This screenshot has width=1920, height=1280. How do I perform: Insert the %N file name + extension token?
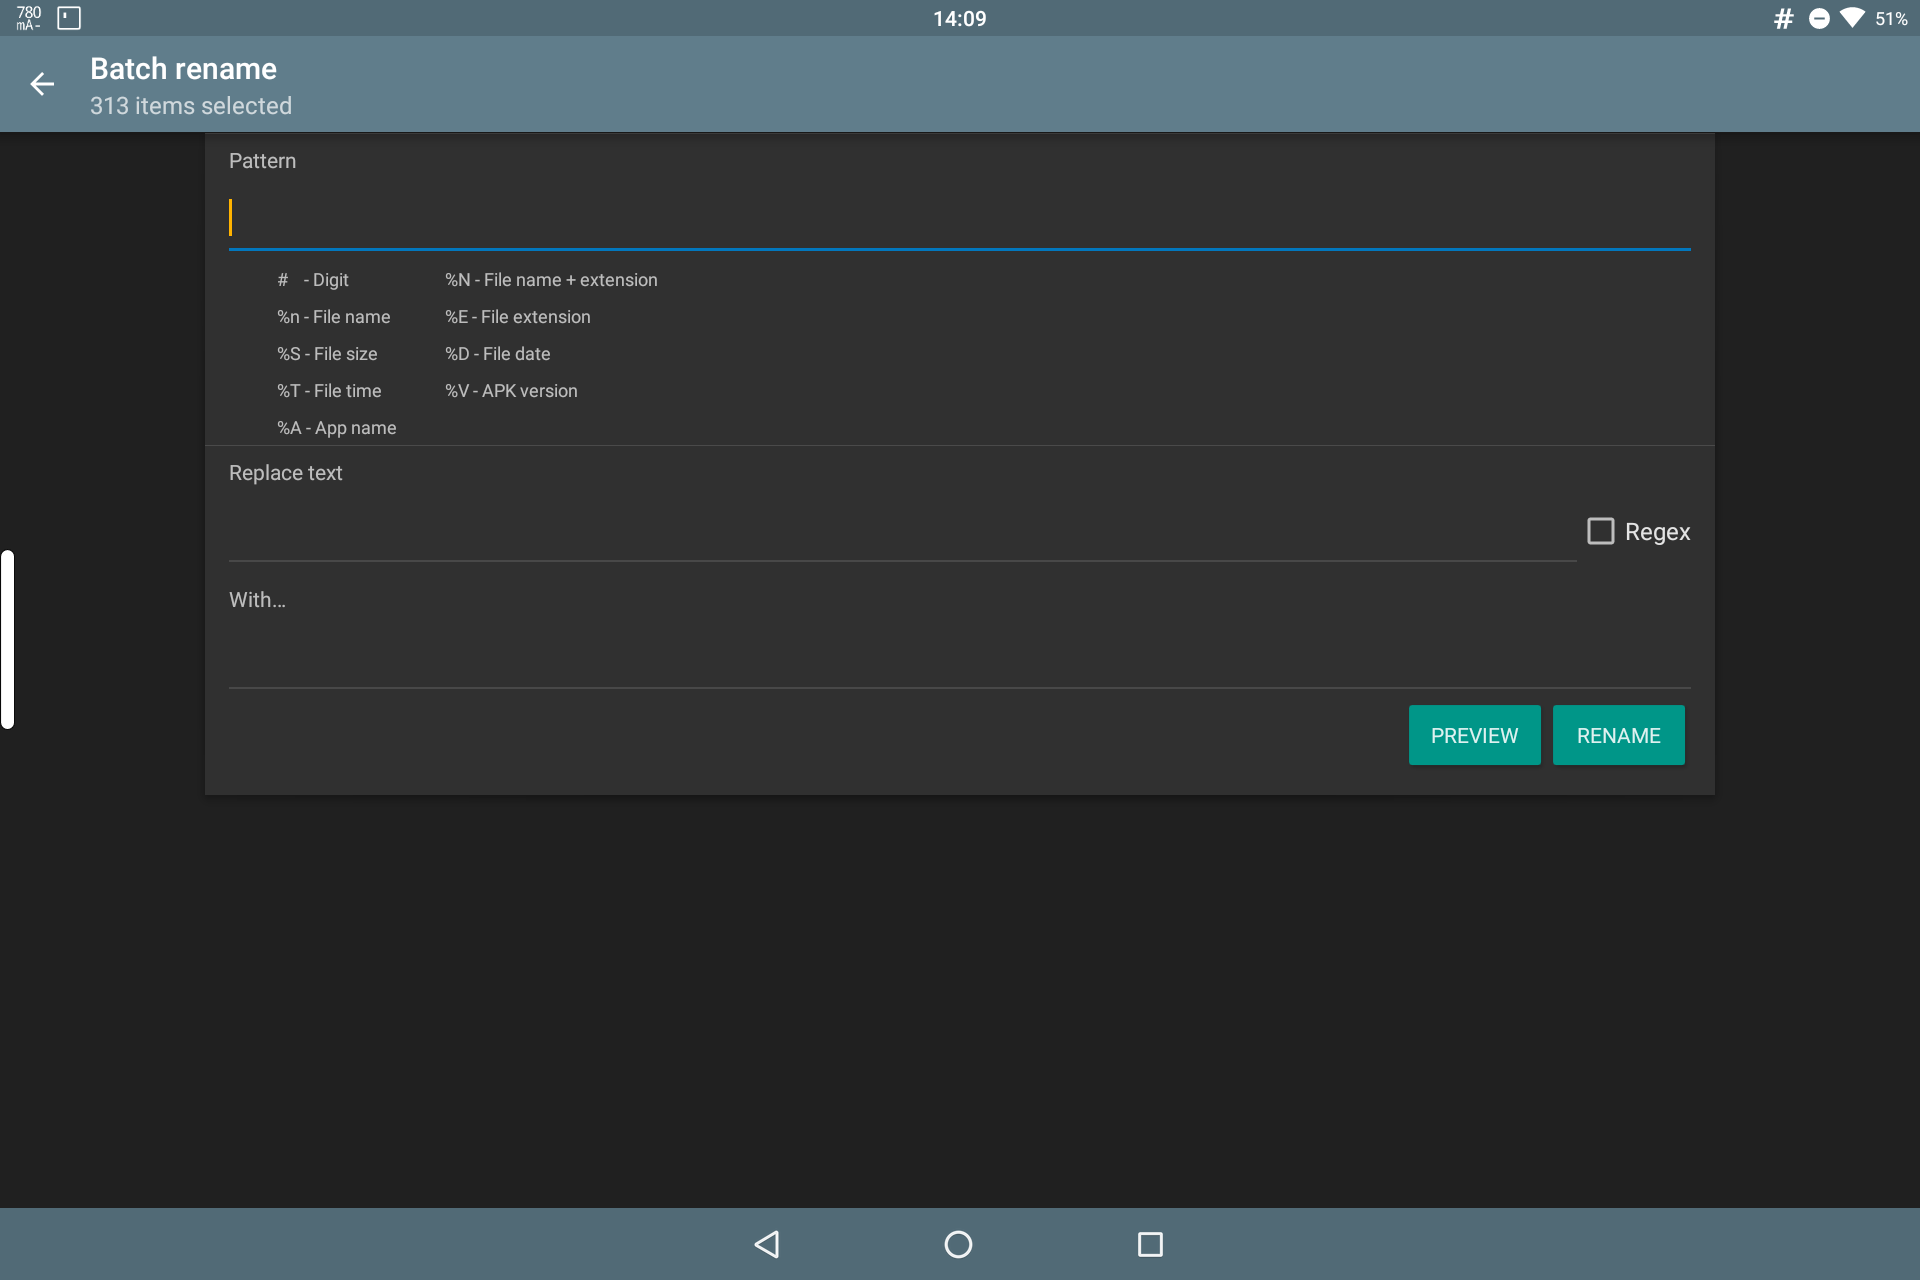coord(551,280)
